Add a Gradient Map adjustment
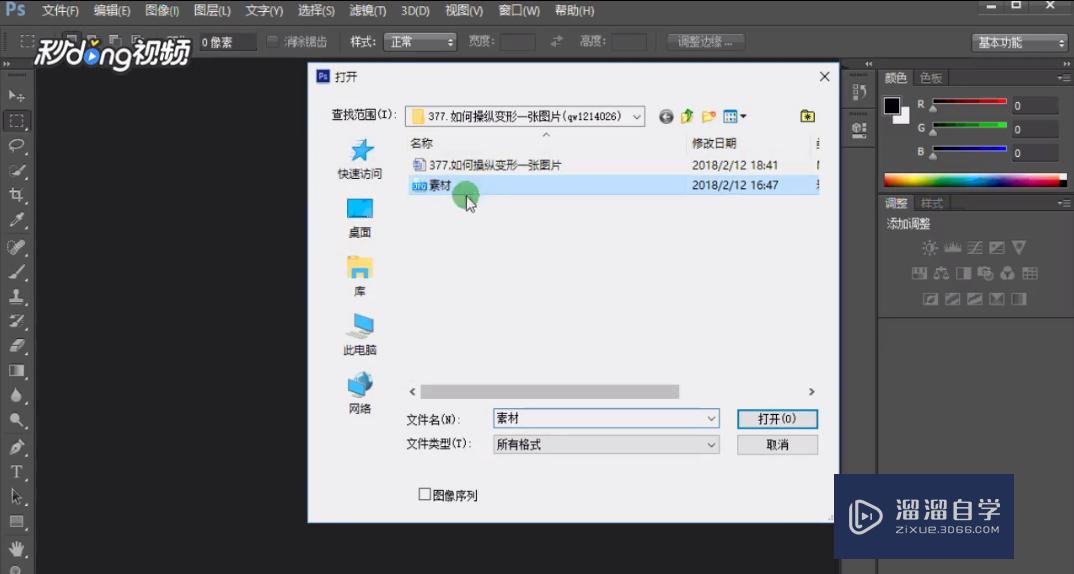 (x=1019, y=299)
